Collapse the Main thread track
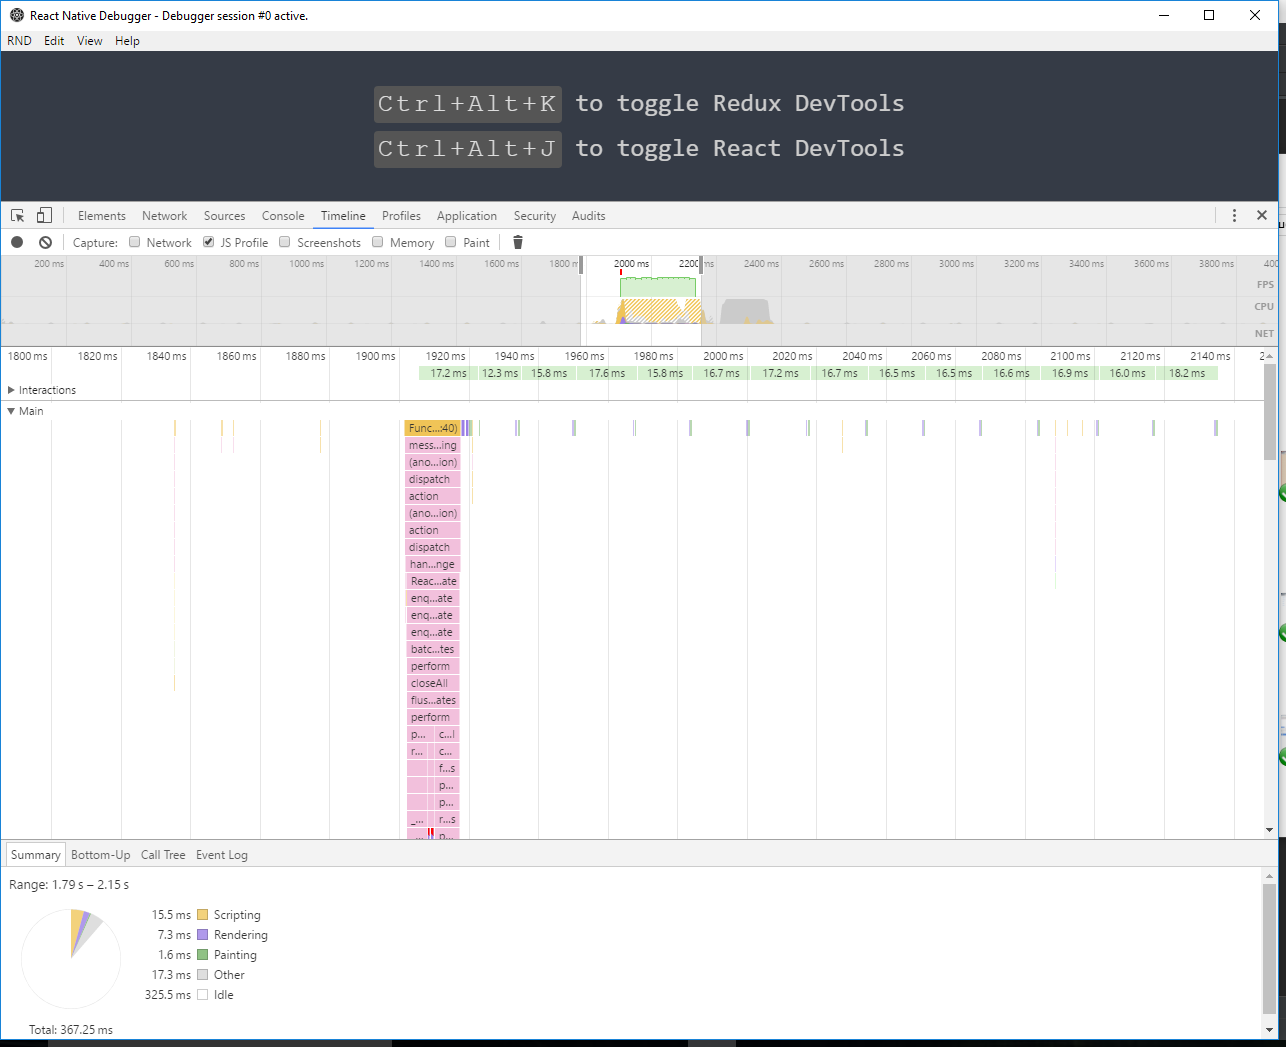The height and width of the screenshot is (1047, 1286). click(x=11, y=411)
